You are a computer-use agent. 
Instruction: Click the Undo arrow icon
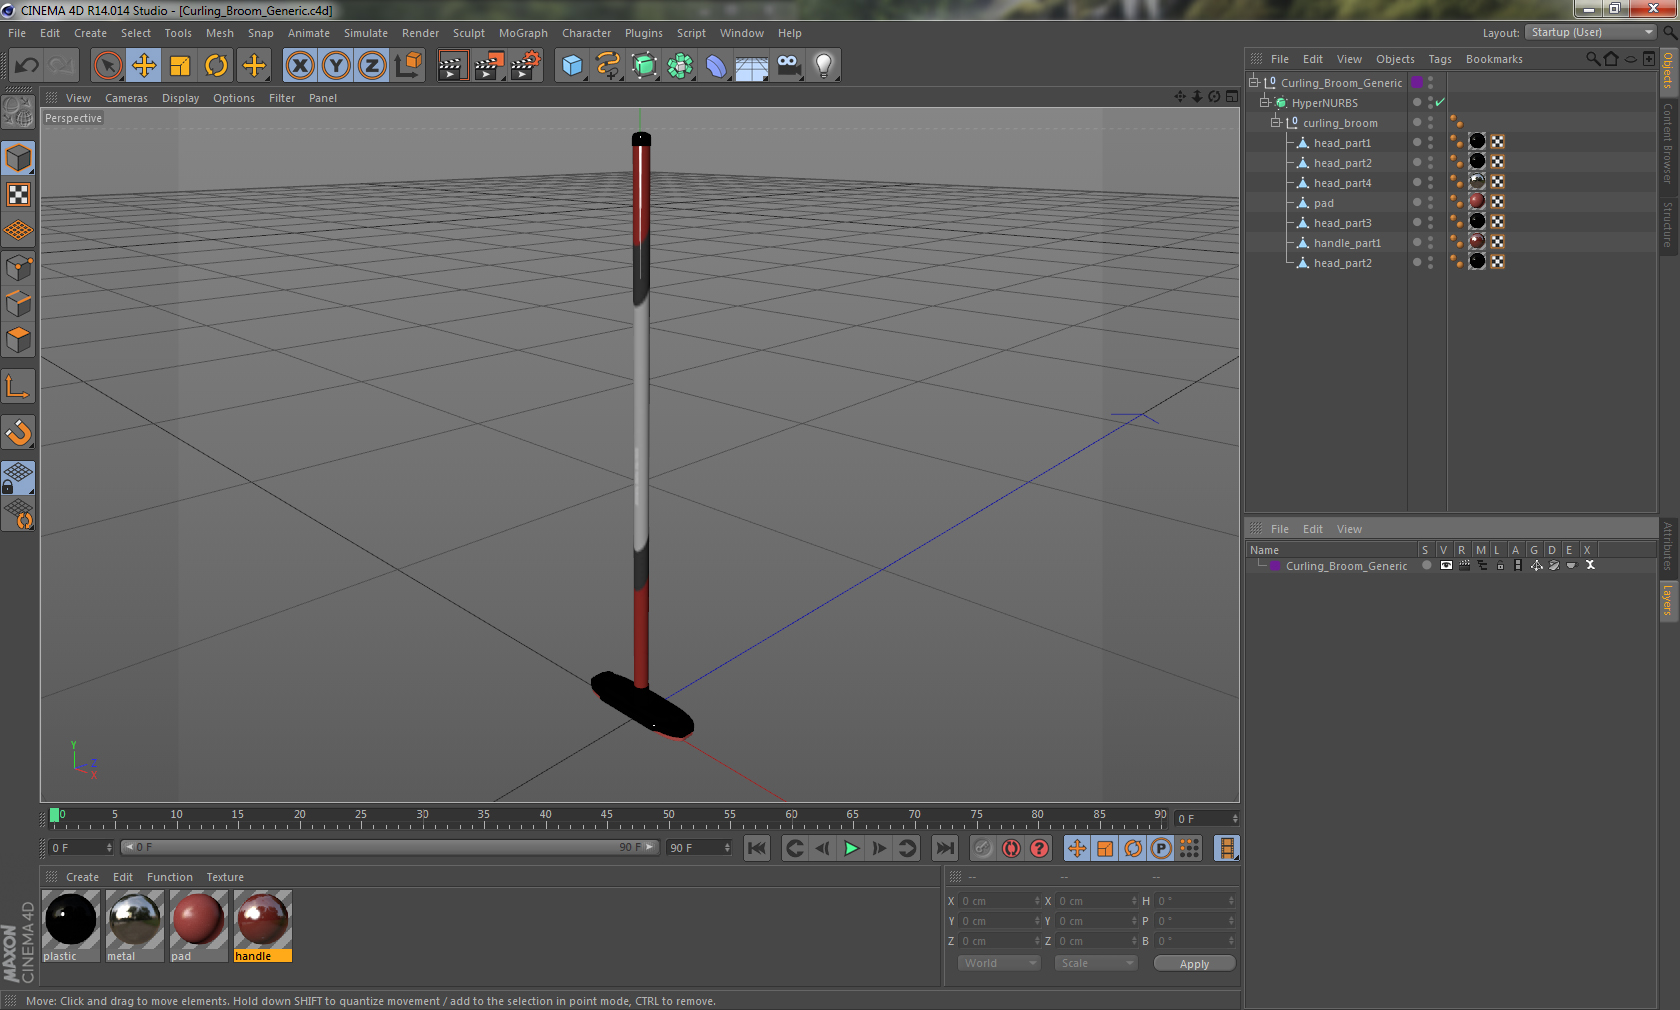click(x=26, y=66)
